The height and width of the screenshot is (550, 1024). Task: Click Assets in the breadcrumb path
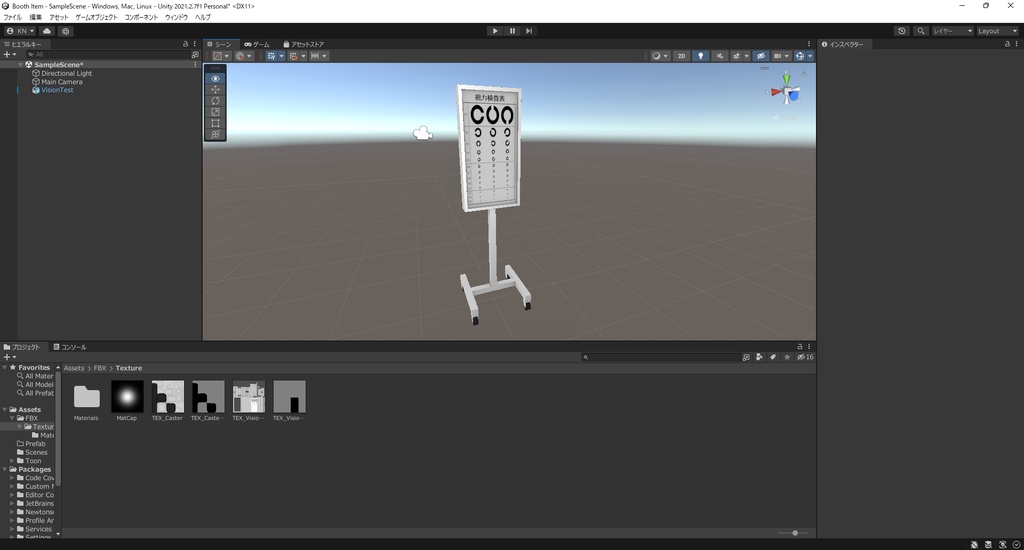pos(74,368)
